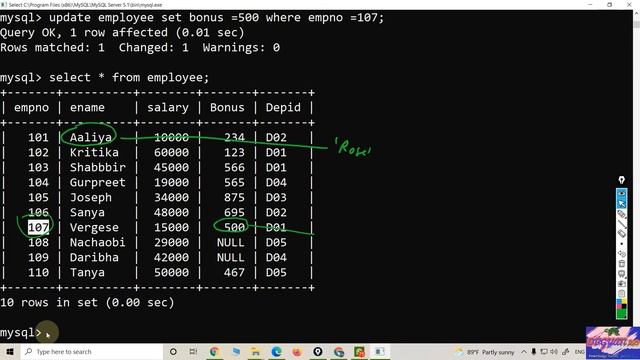Toggle ink visibility with the eye icon
Viewport: 640px width, 360px height.
tap(621, 193)
